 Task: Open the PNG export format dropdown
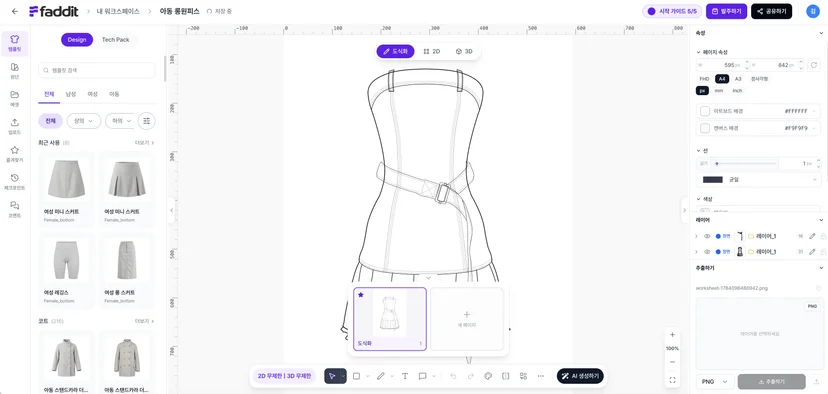(715, 381)
